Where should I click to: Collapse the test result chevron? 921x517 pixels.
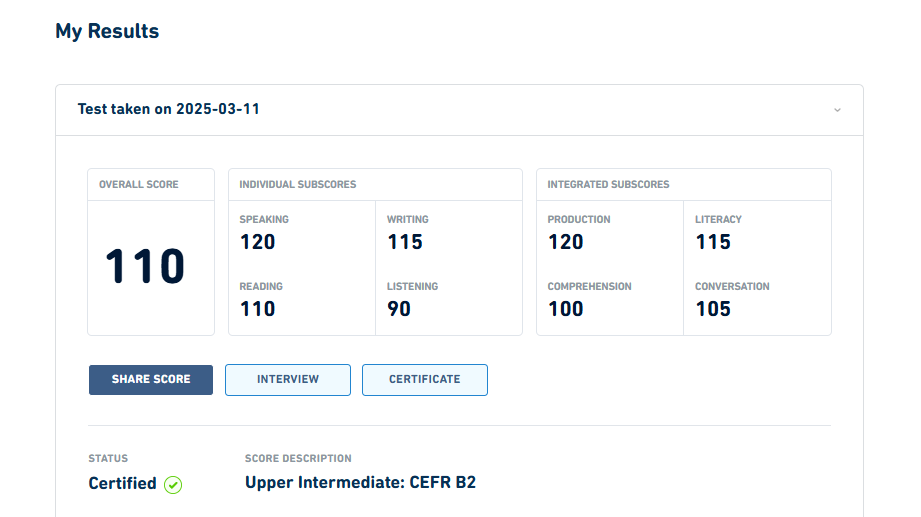coord(837,110)
